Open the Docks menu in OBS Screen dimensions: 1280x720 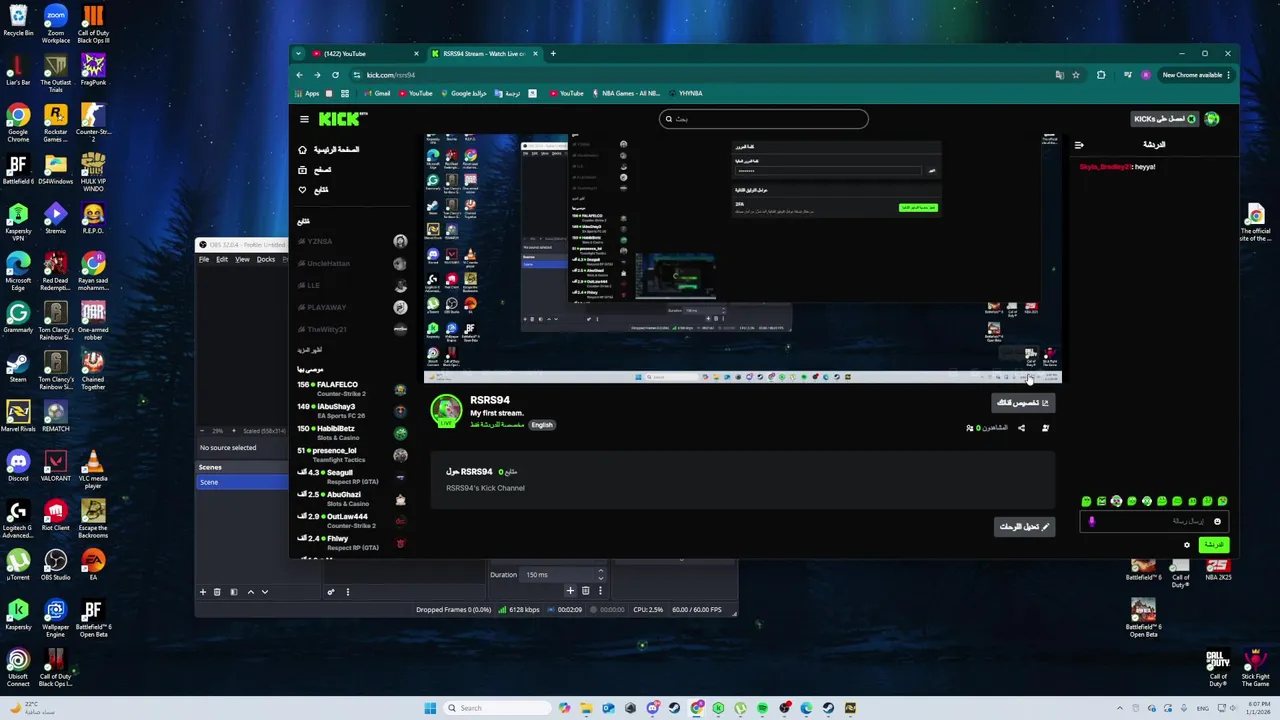(x=266, y=259)
